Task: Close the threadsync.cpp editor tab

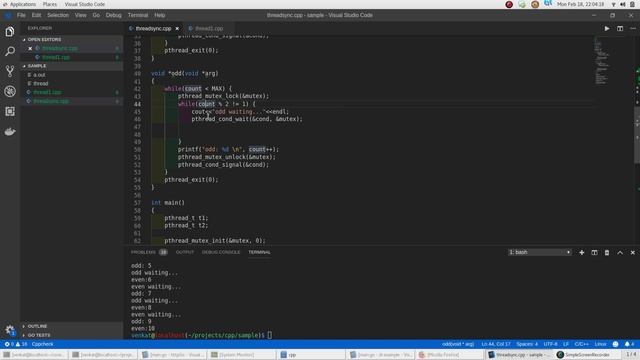Action: 177,29
